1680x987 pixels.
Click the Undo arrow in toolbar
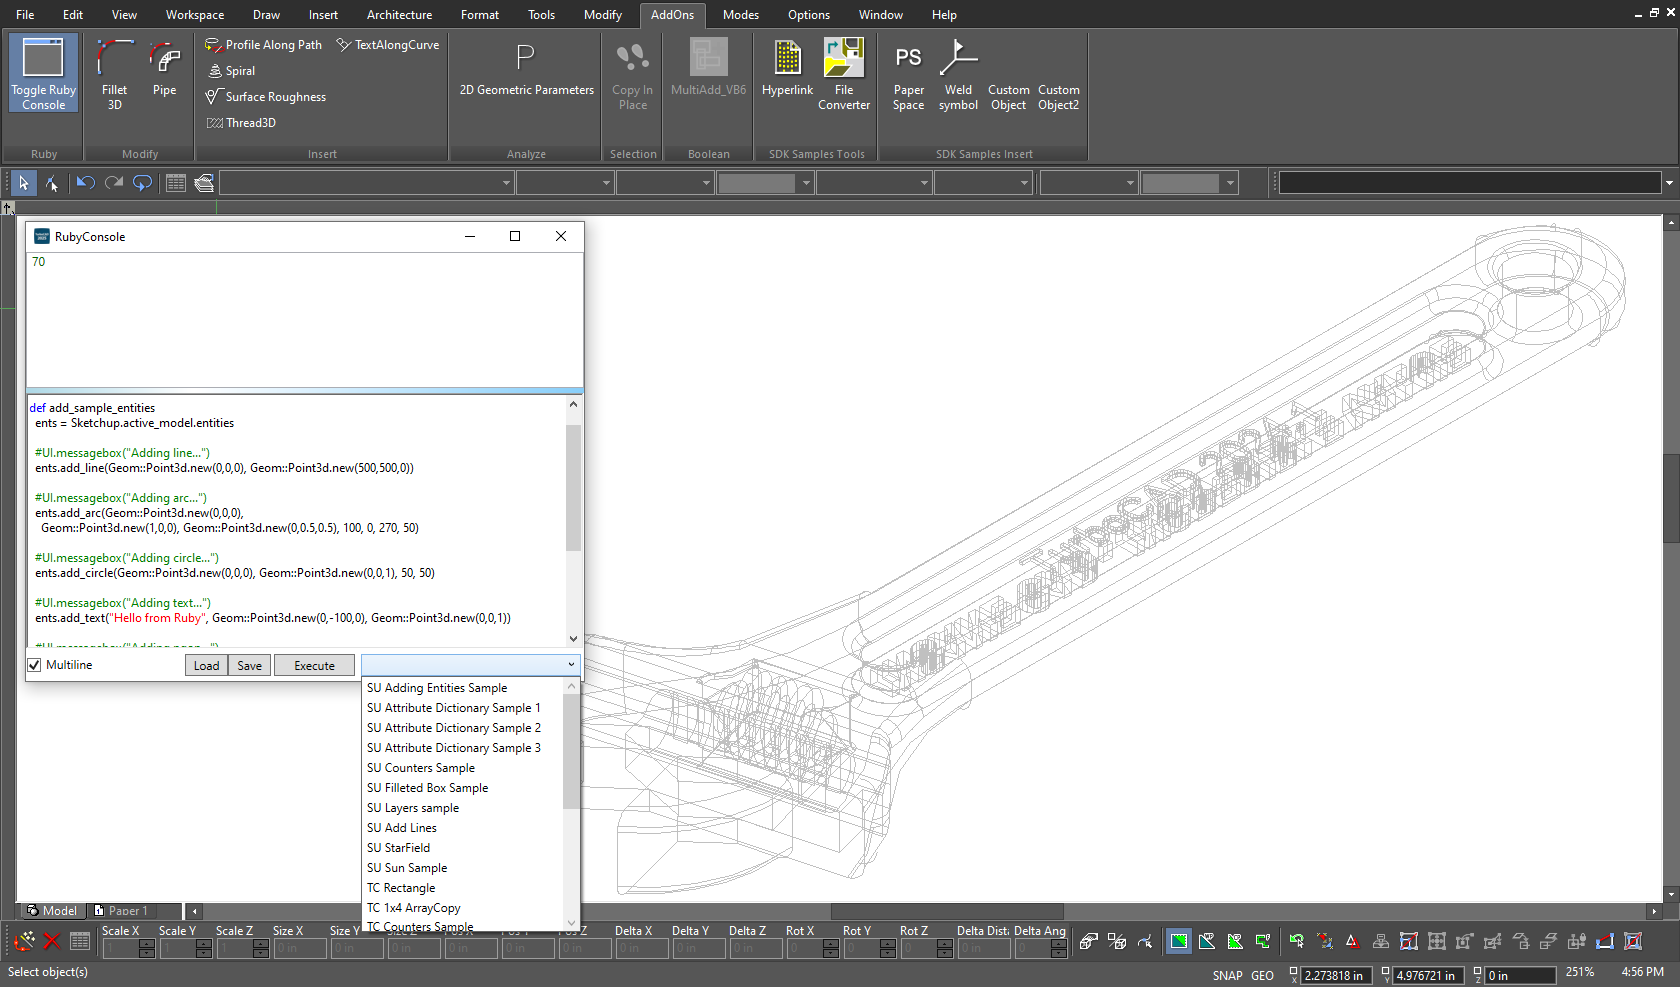[x=85, y=183]
